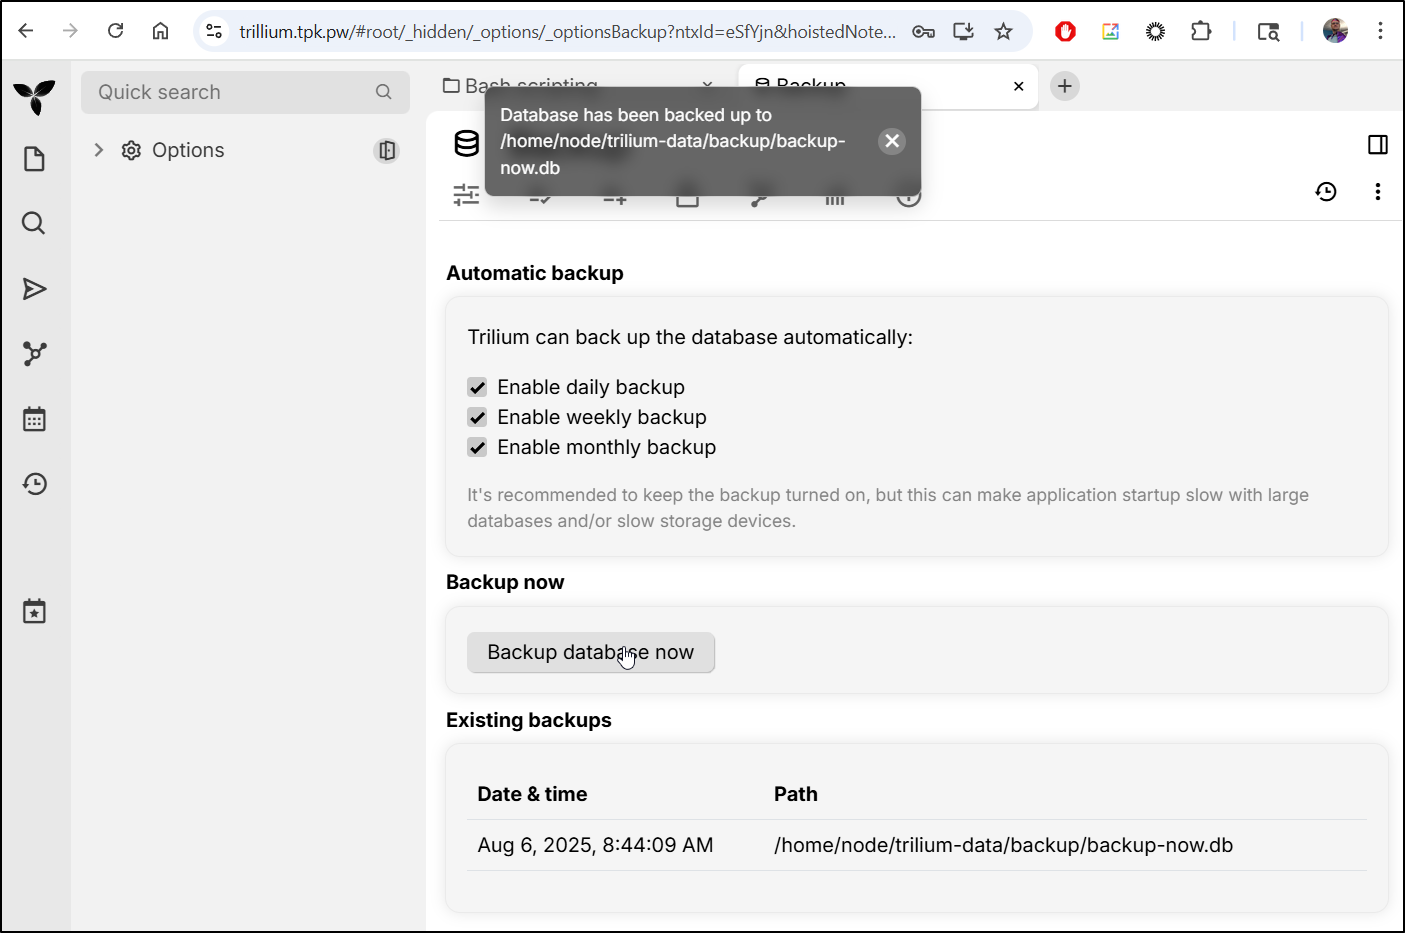Click the Existing backups heading
Viewport: 1405px width, 933px height.
tap(529, 720)
